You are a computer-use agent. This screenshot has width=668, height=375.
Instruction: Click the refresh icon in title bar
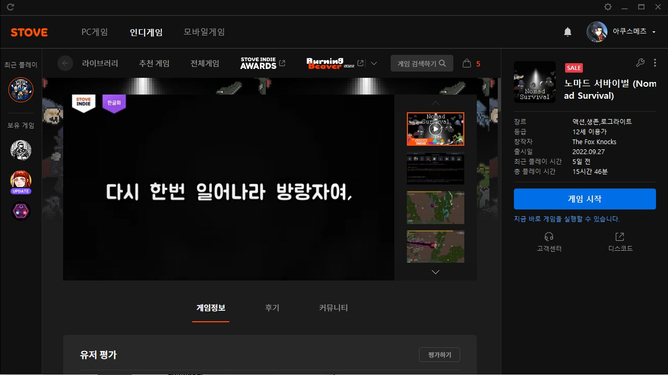(x=10, y=7)
